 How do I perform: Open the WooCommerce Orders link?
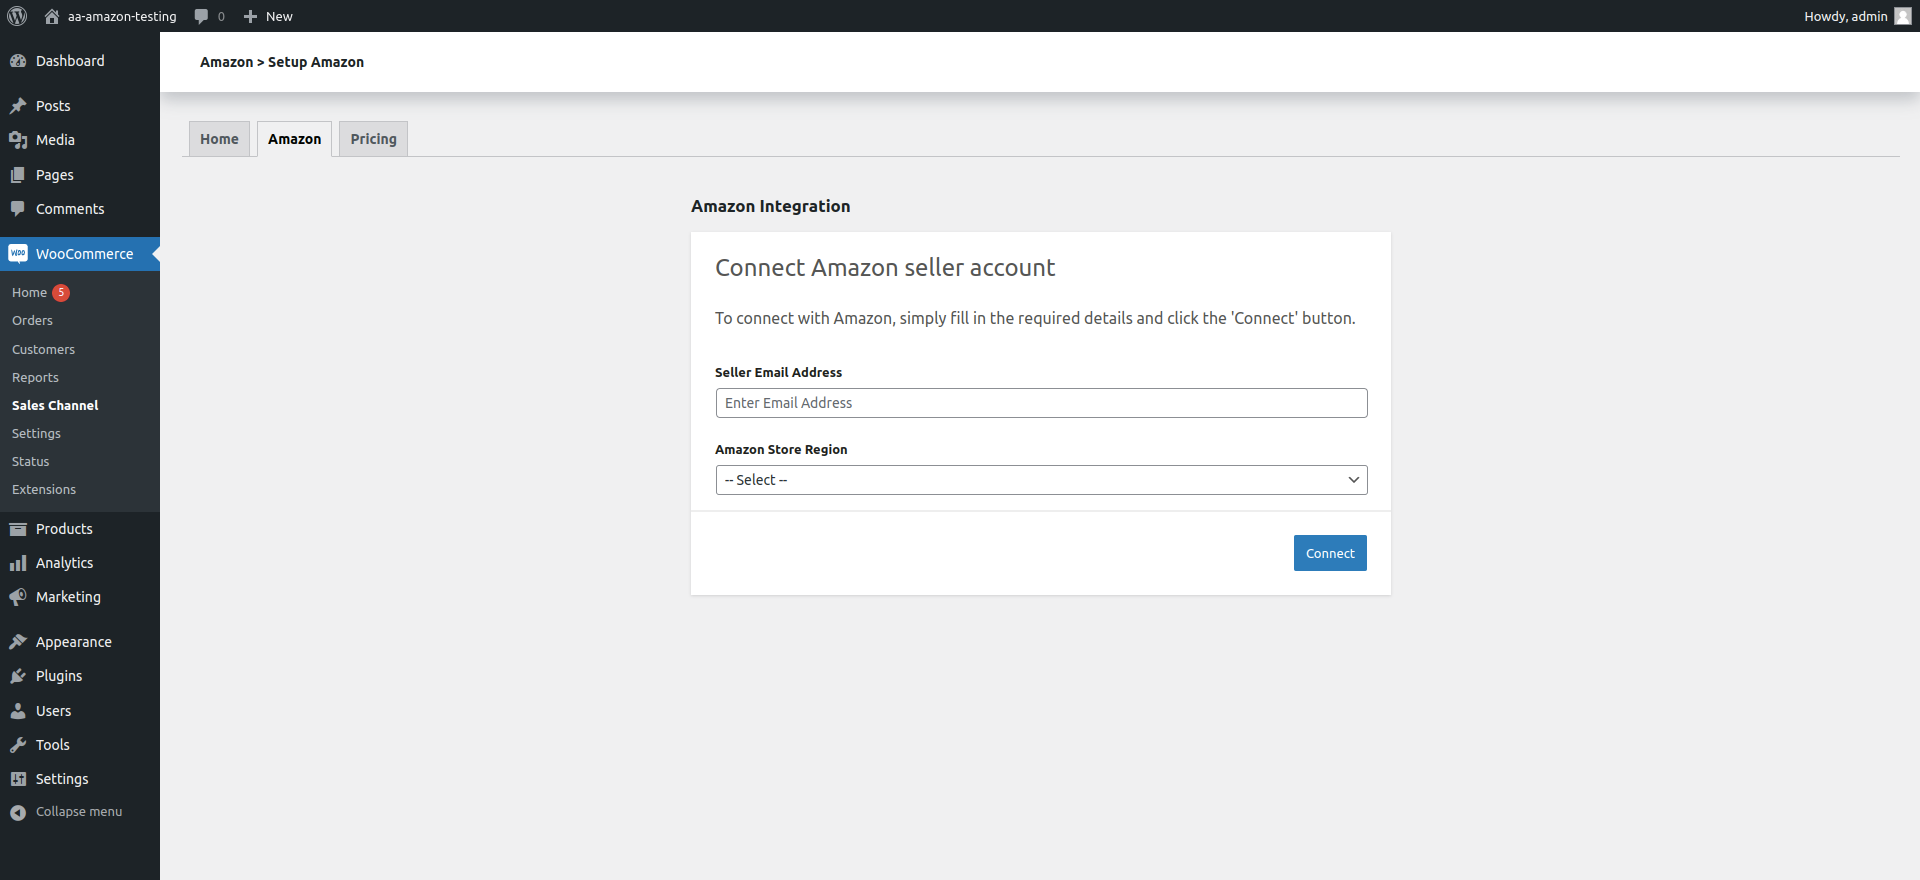[x=32, y=321]
